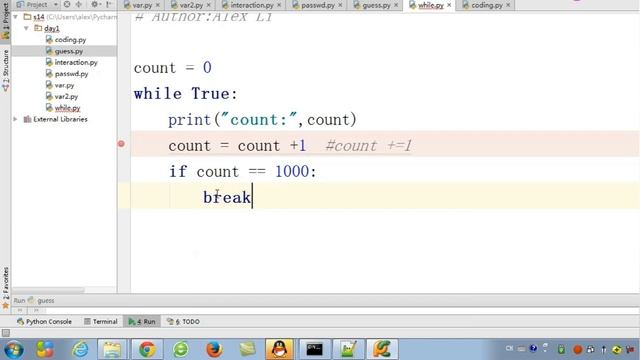Click the '#count +=1' comment text
The image size is (640, 360).
[369, 146]
